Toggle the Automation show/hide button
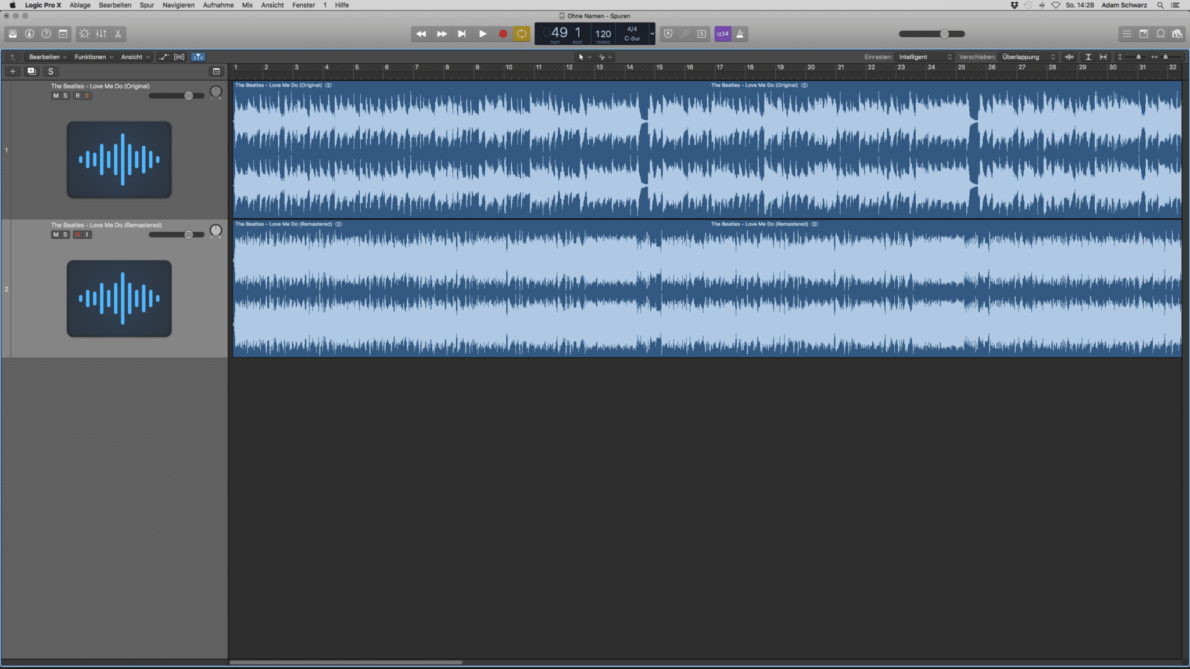The width and height of the screenshot is (1190, 669). pyautogui.click(x=163, y=57)
